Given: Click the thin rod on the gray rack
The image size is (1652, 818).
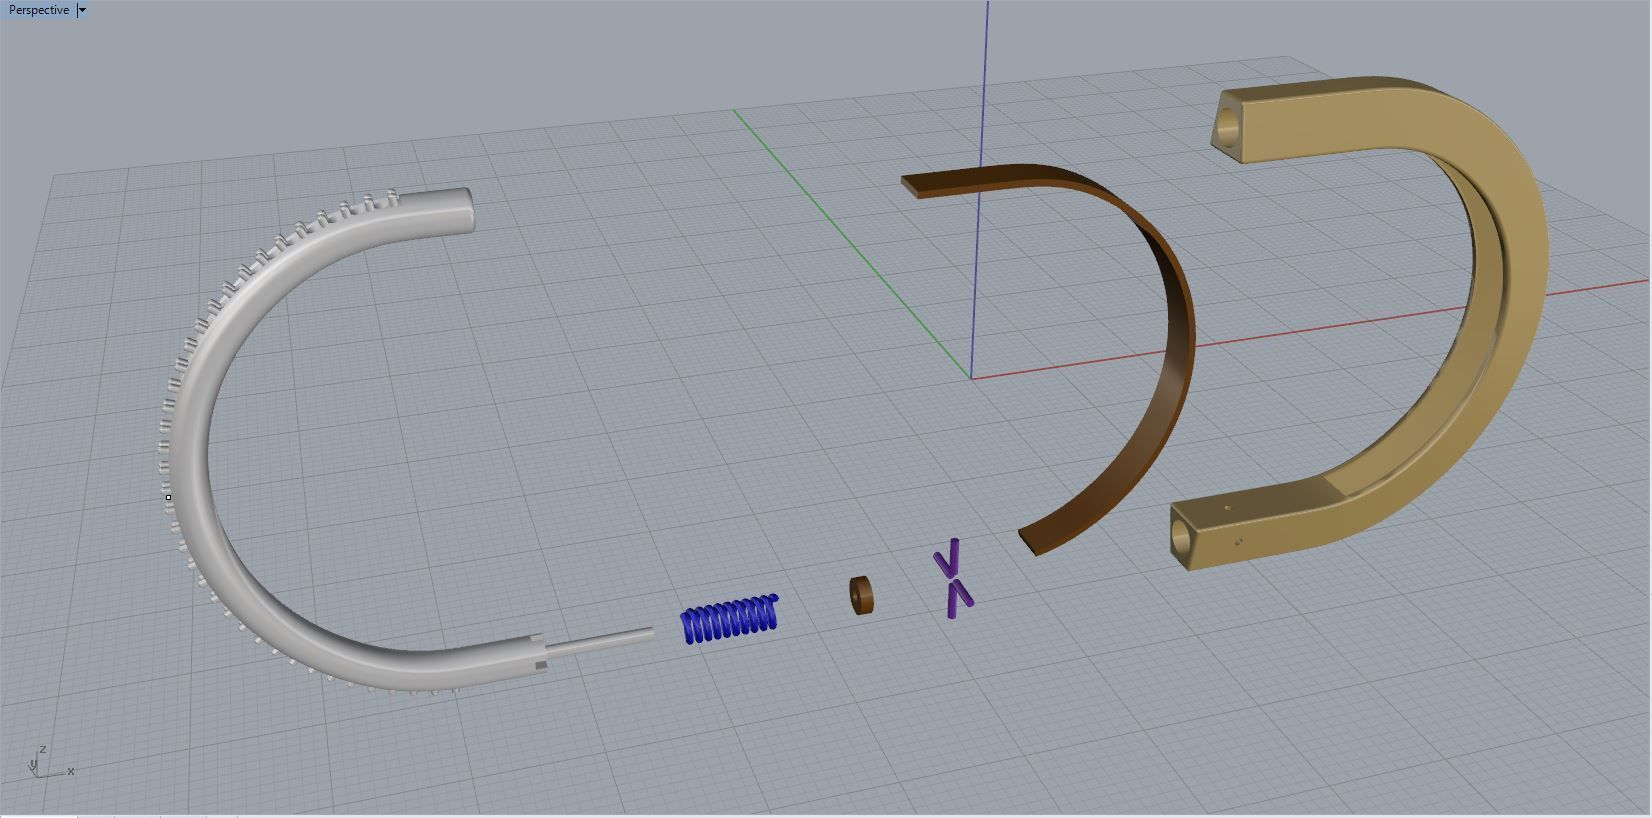Looking at the screenshot, I should tap(600, 641).
